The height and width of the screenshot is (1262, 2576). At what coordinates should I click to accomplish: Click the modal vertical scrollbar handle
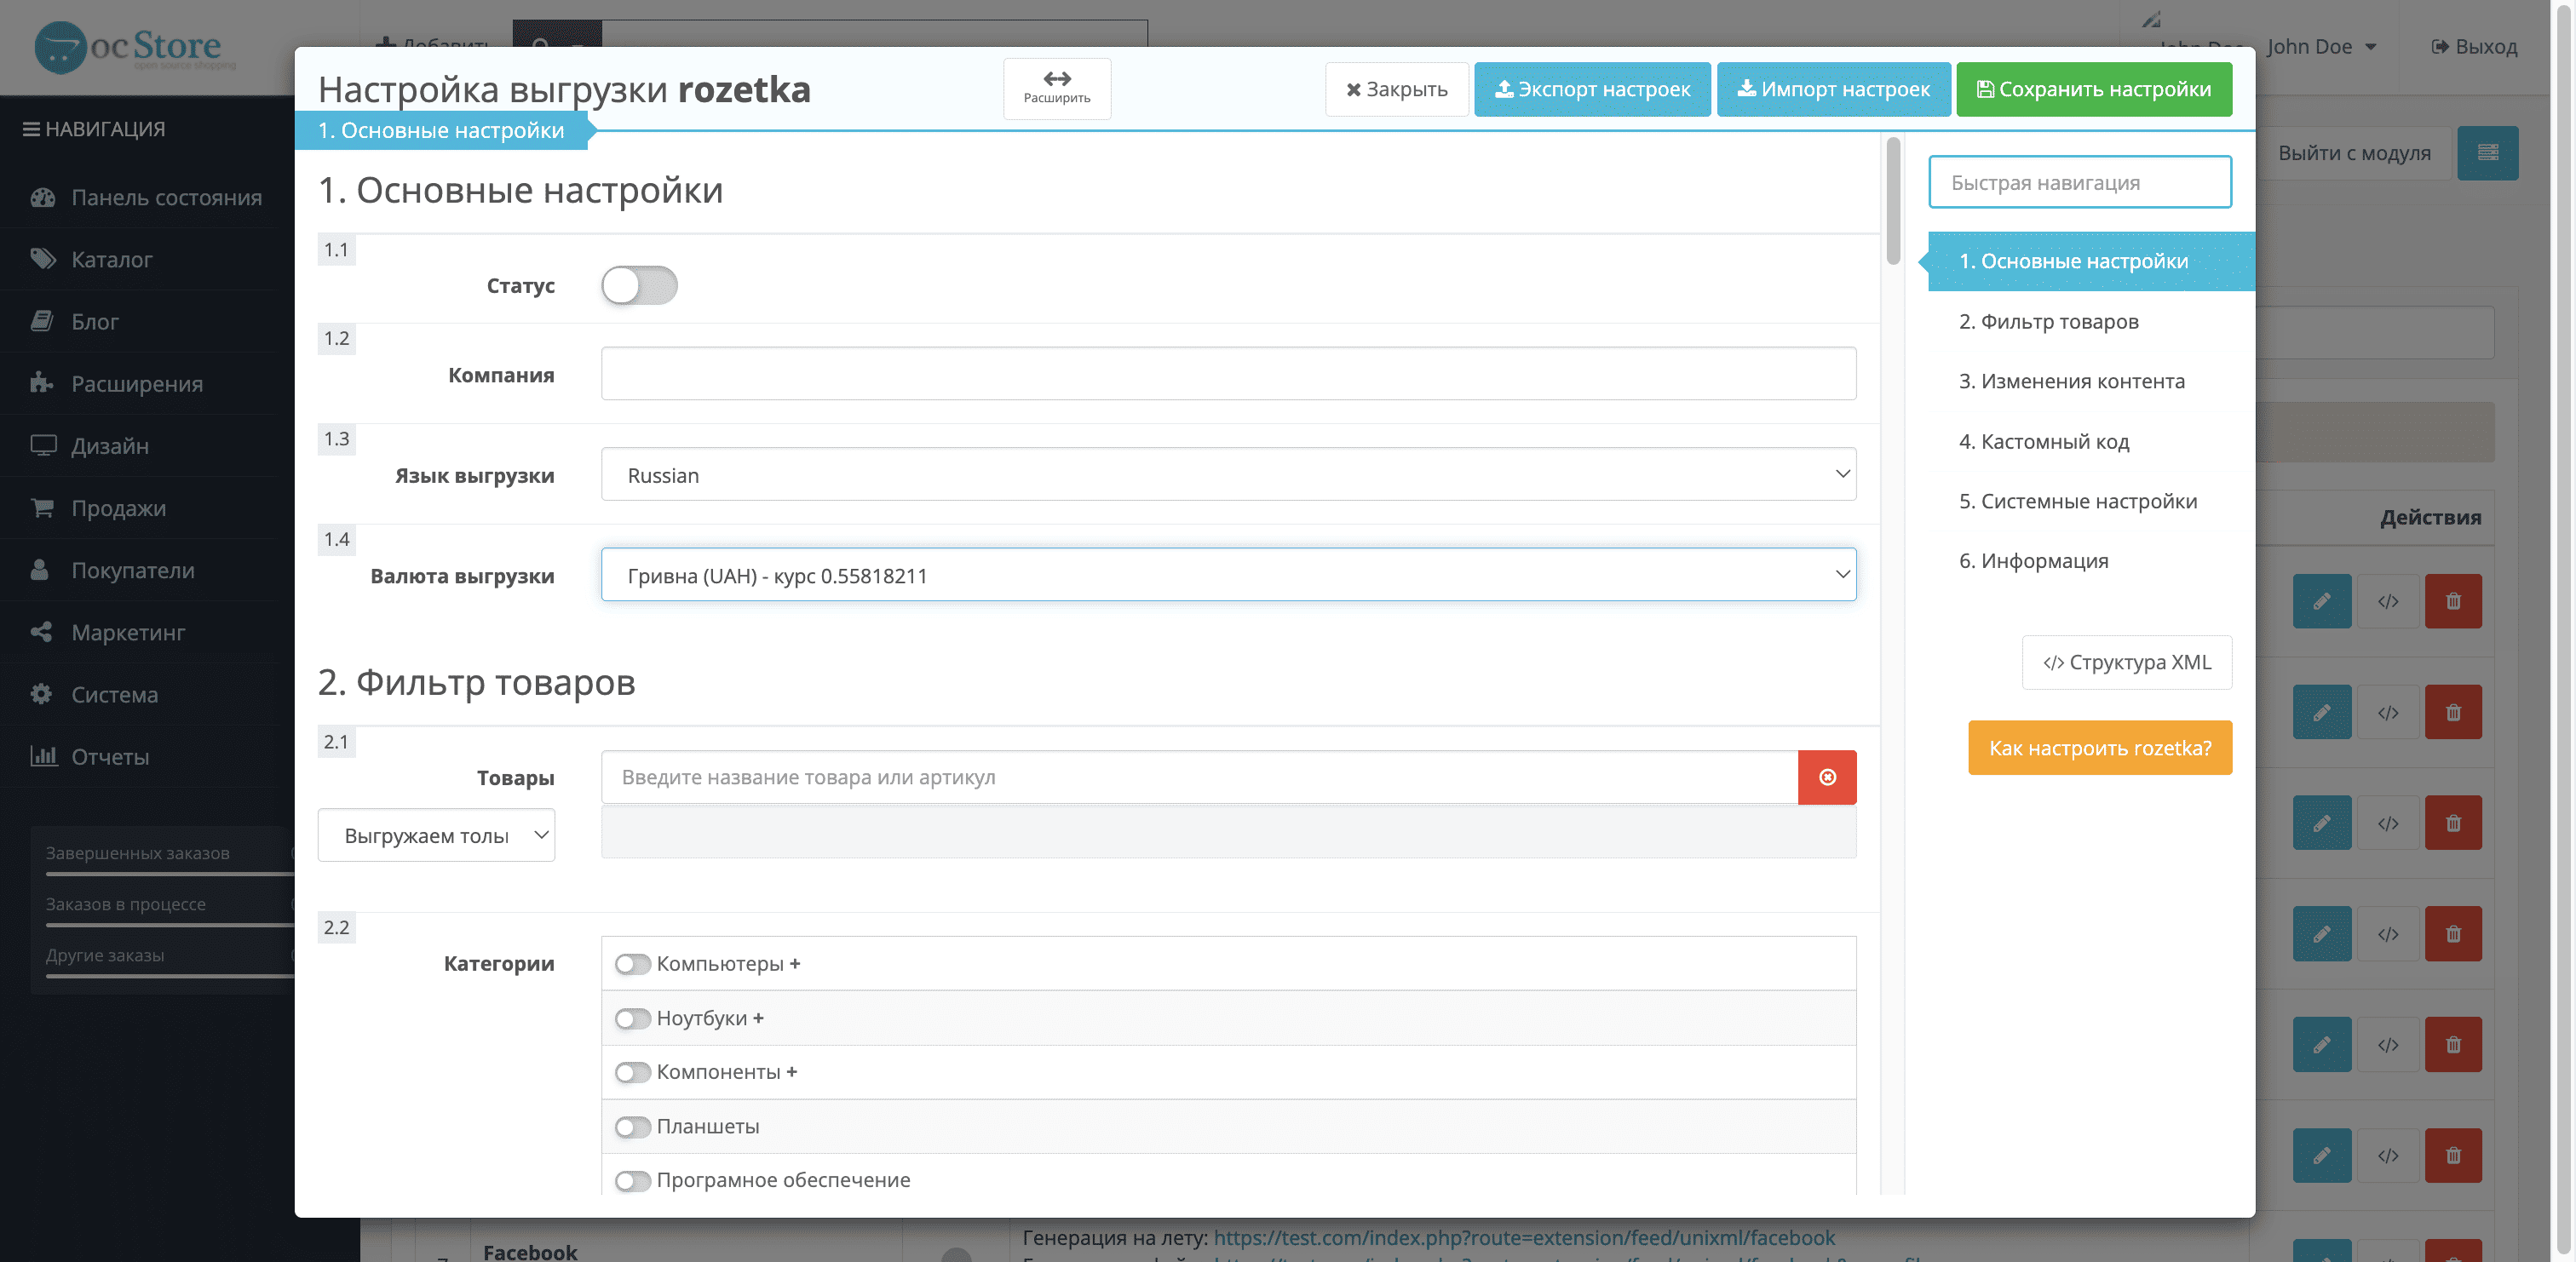pyautogui.click(x=1892, y=200)
